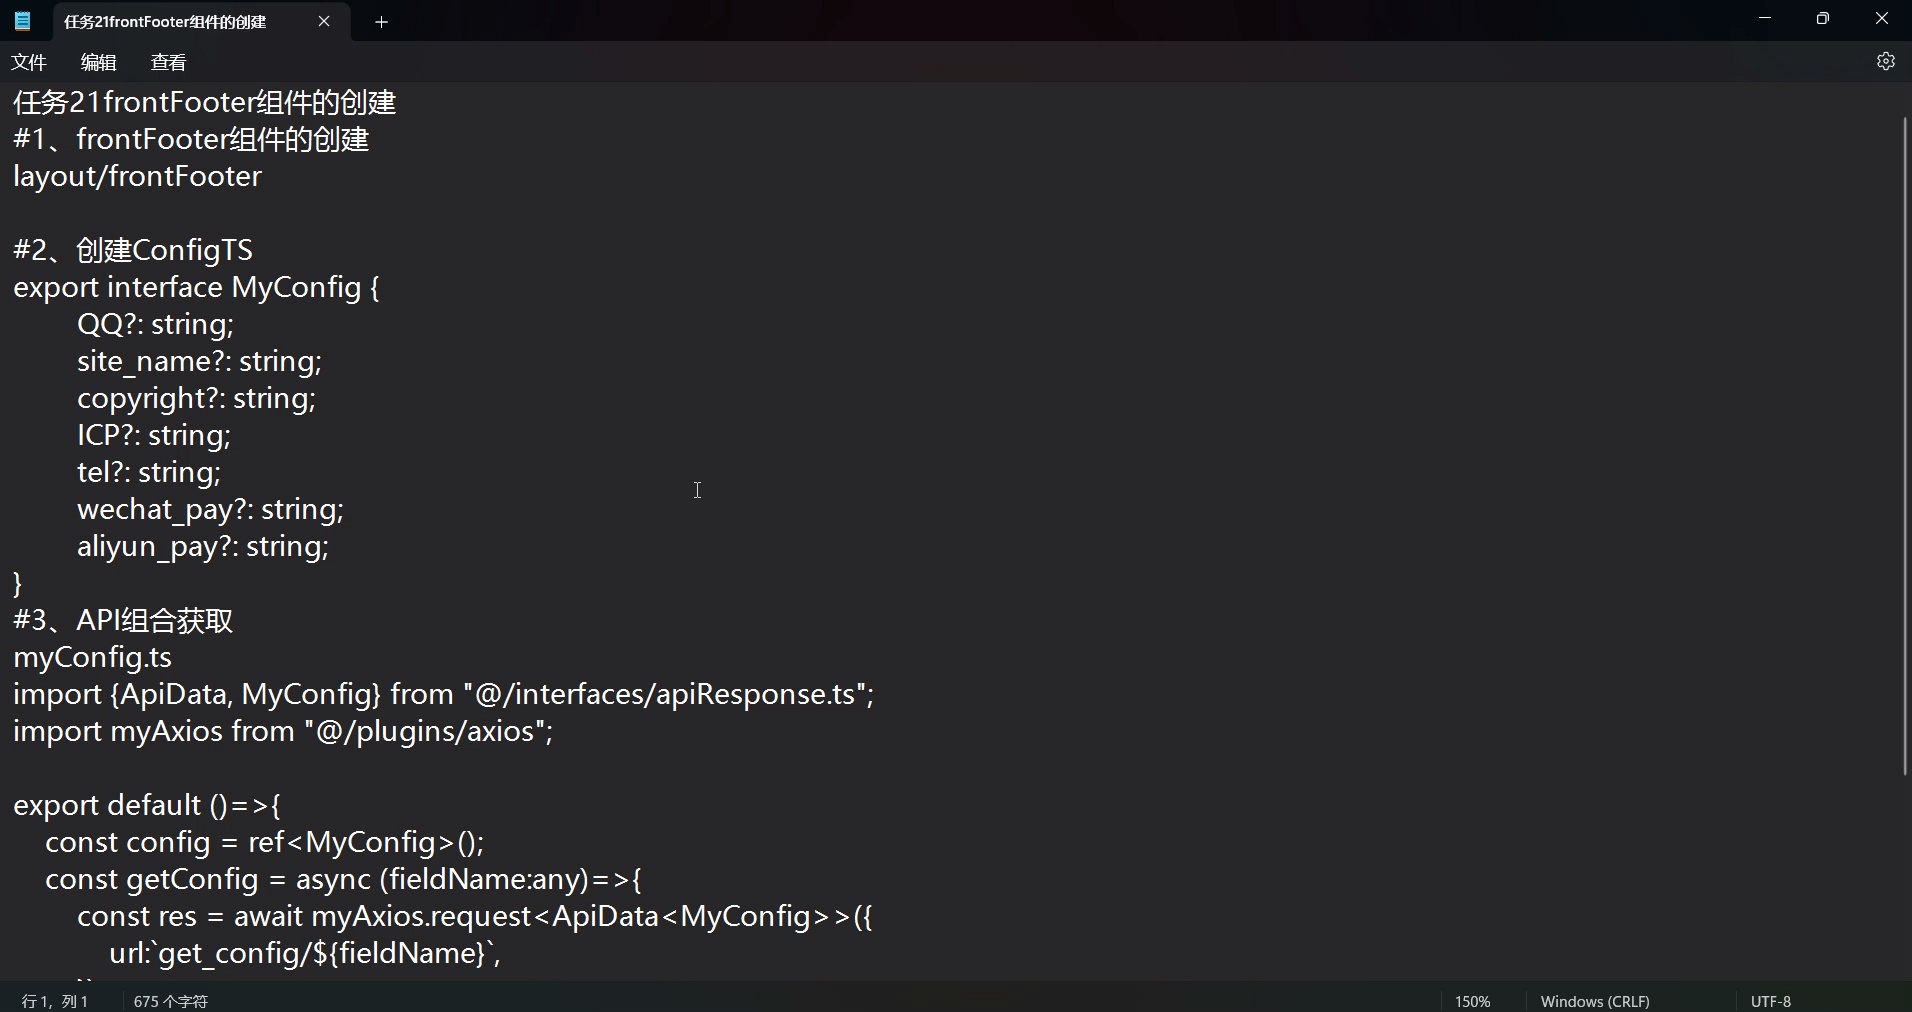Click the Windows (CRLF) line-ending indicator
Screen dimensions: 1912x1012
click(1595, 1000)
